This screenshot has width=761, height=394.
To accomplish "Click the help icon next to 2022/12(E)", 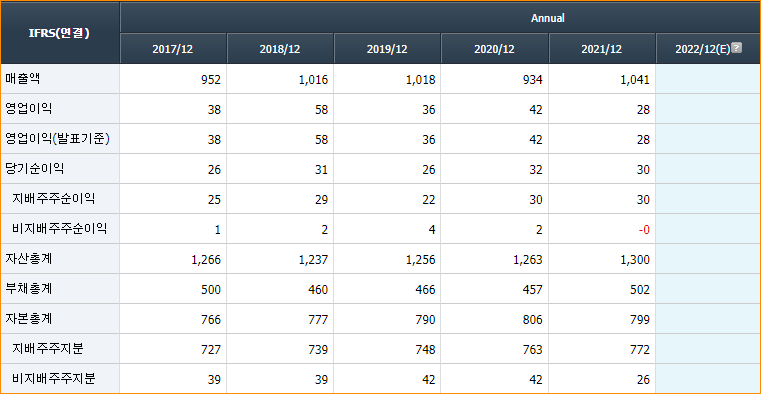I will pyautogui.click(x=737, y=48).
